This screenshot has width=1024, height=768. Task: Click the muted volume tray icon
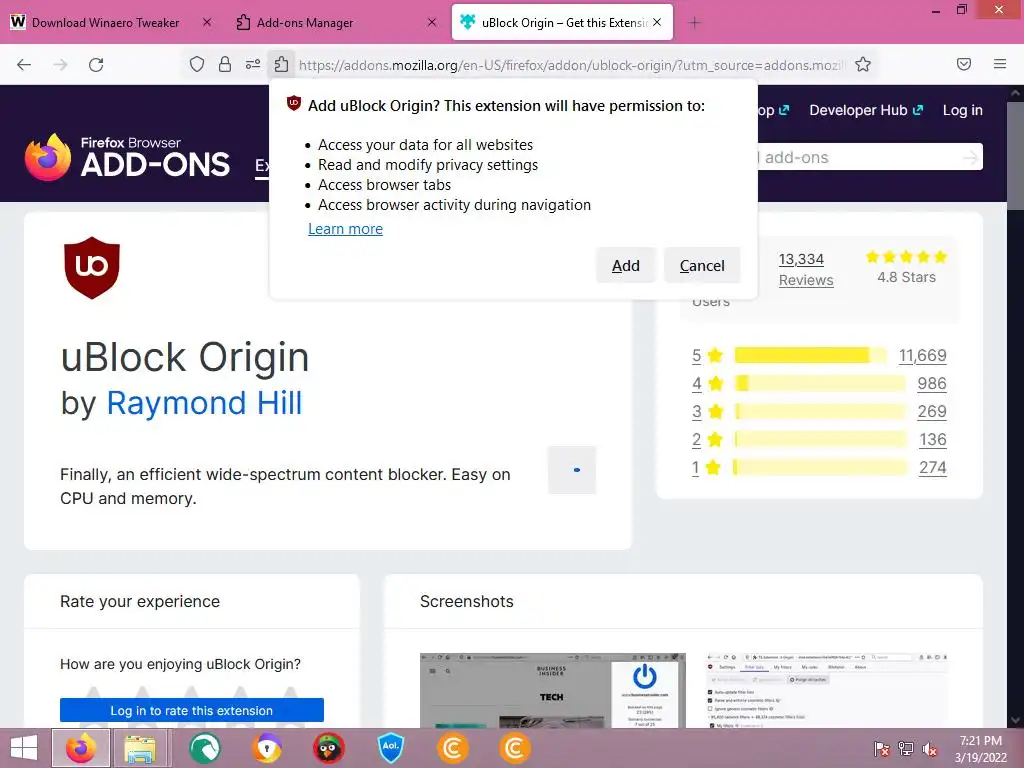[x=930, y=749]
